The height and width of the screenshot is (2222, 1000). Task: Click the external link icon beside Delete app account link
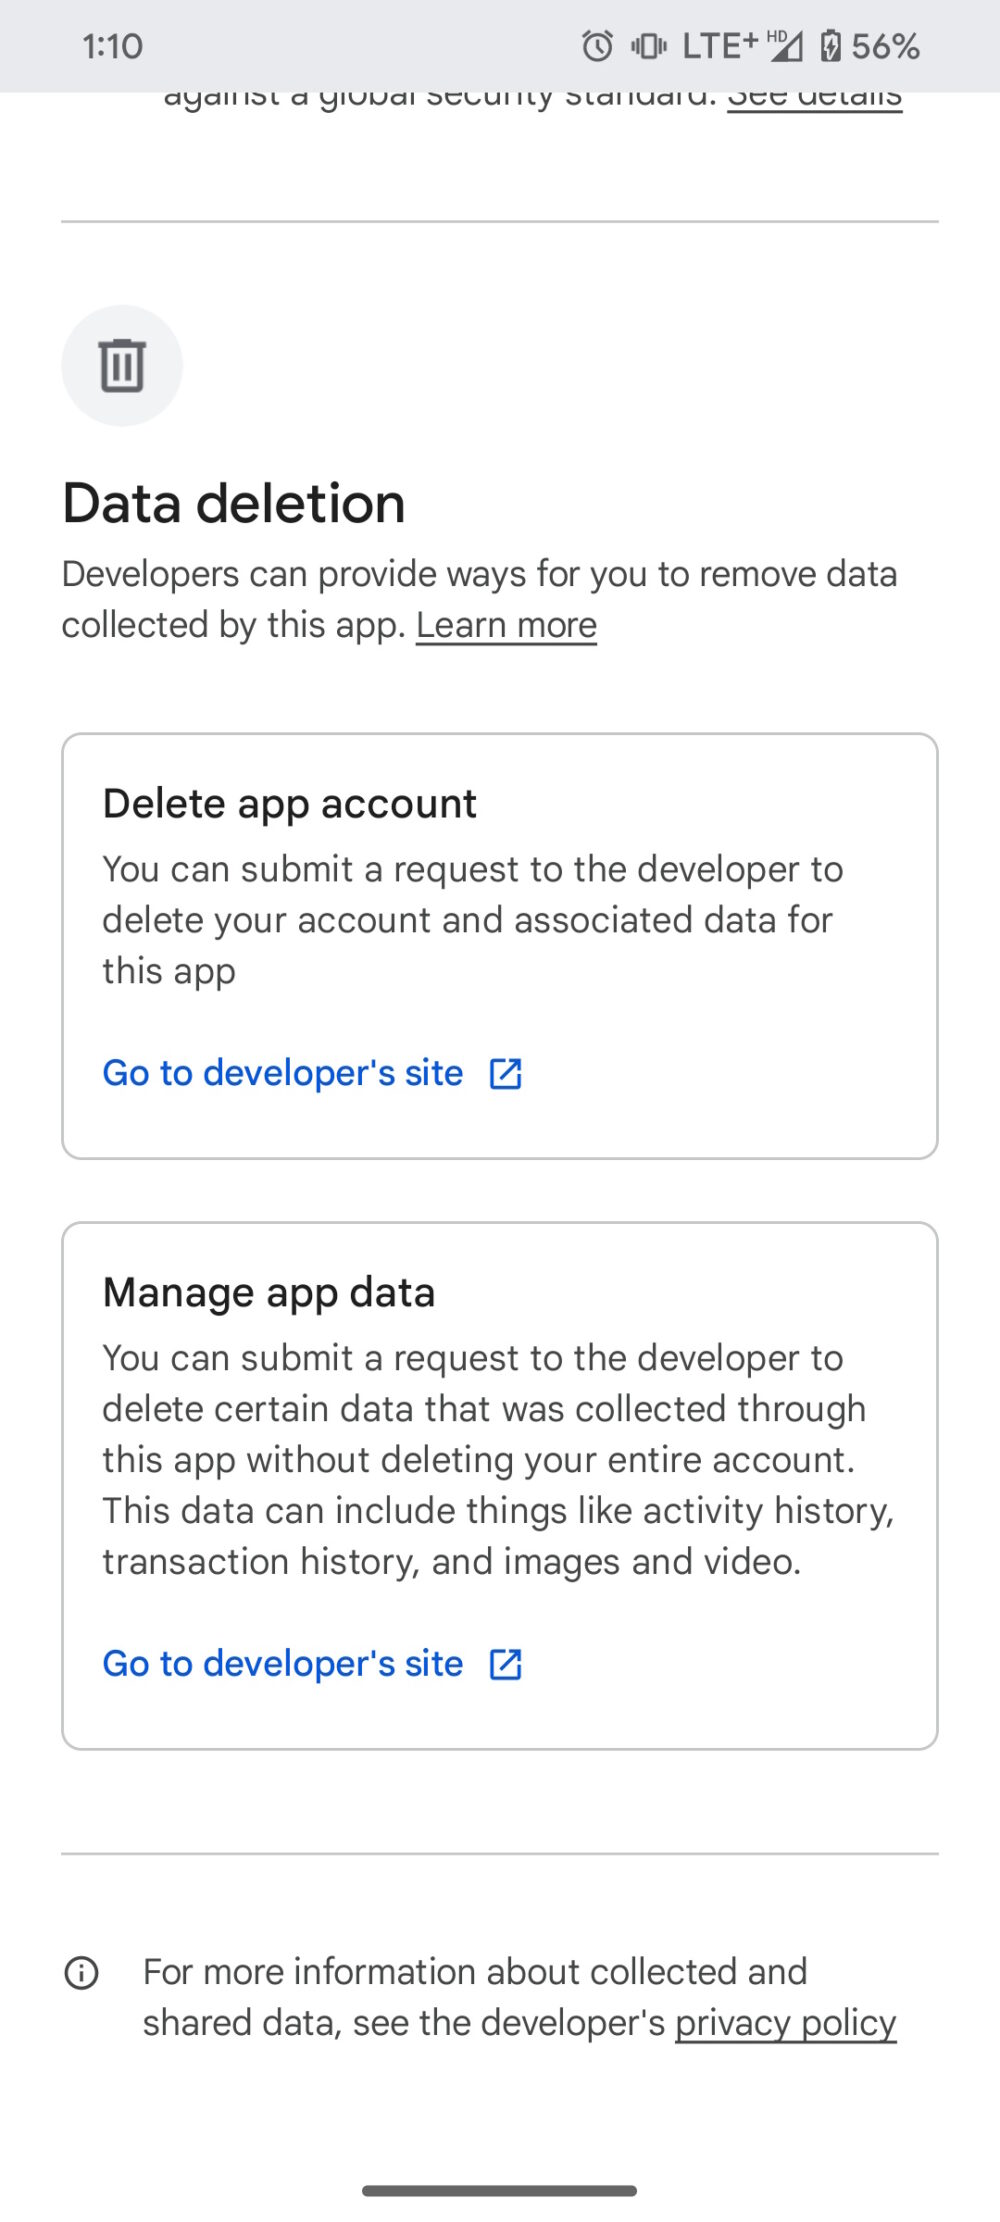(506, 1073)
